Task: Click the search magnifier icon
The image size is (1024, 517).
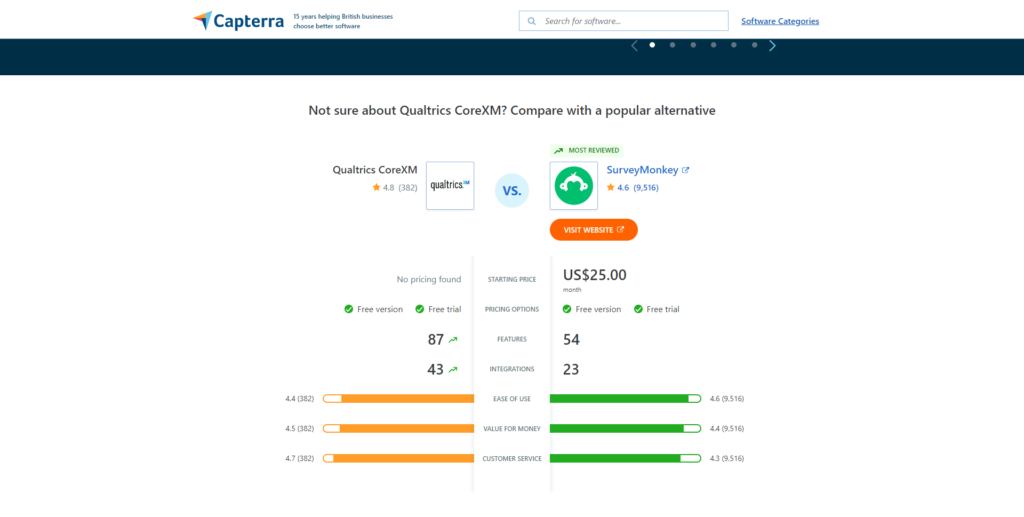Action: (532, 21)
